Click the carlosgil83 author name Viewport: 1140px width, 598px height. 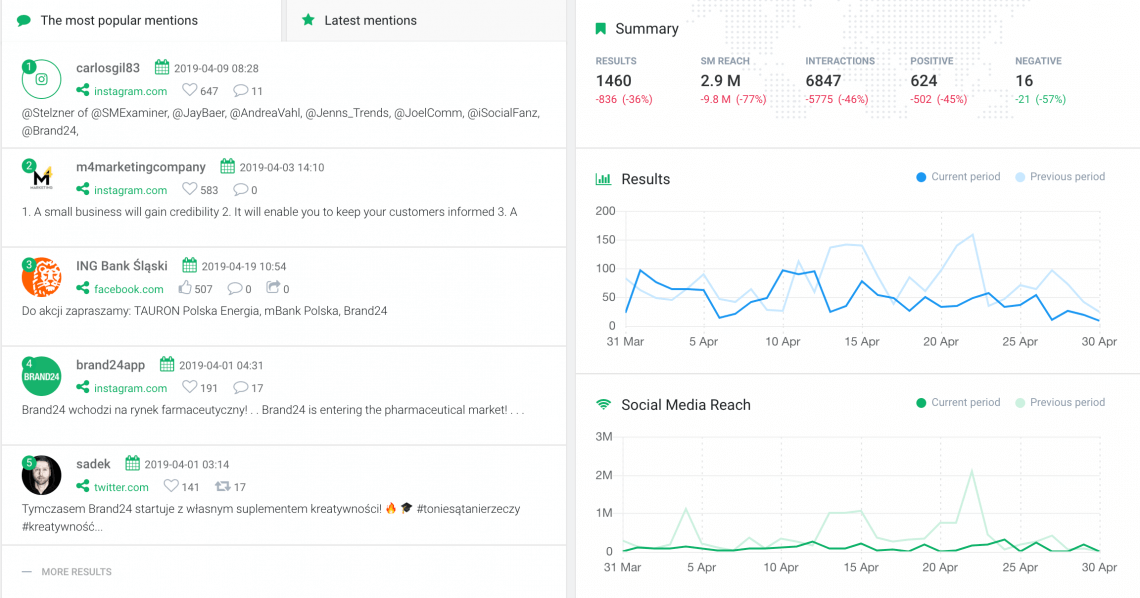coord(108,68)
